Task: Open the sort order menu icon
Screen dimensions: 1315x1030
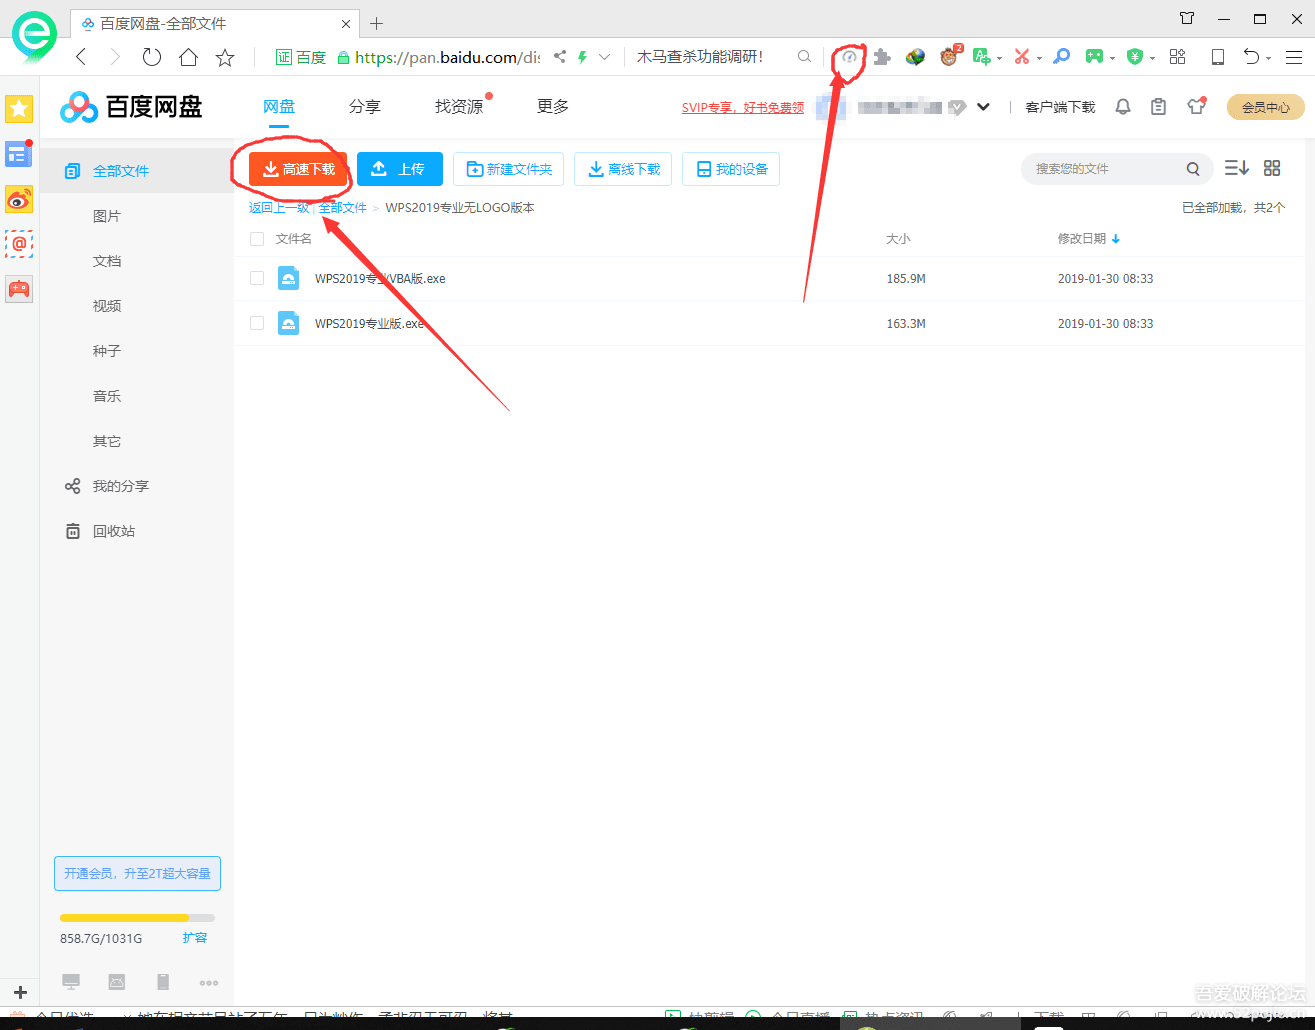Action: pyautogui.click(x=1237, y=168)
